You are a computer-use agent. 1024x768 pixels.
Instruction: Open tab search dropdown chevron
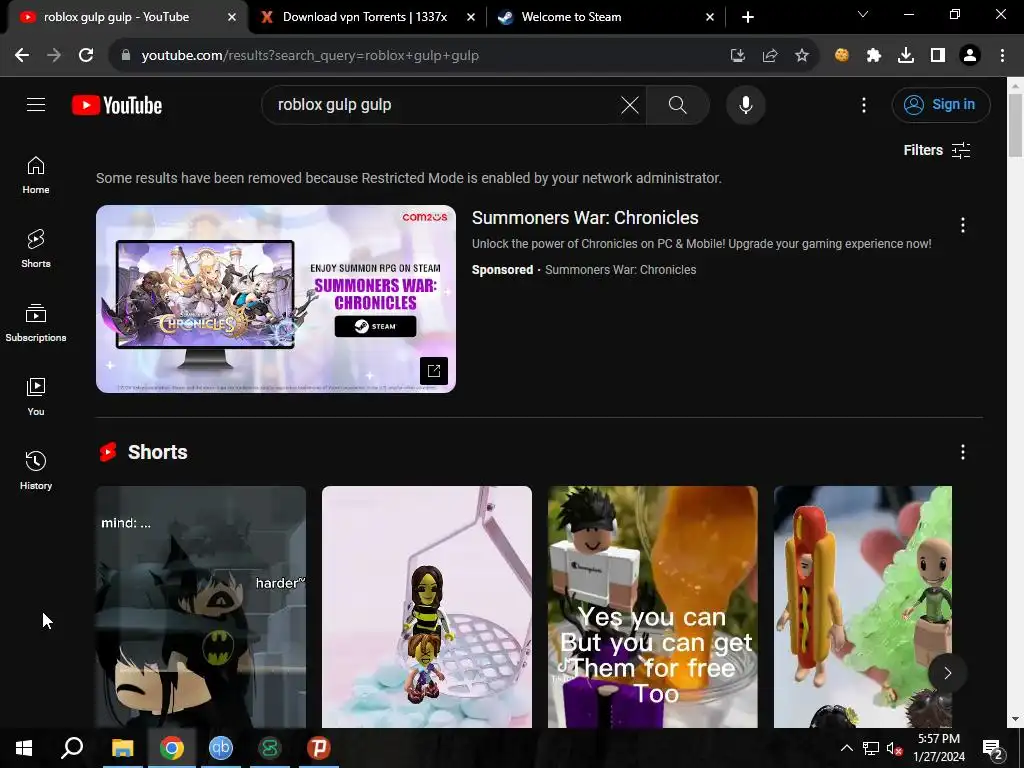point(863,14)
